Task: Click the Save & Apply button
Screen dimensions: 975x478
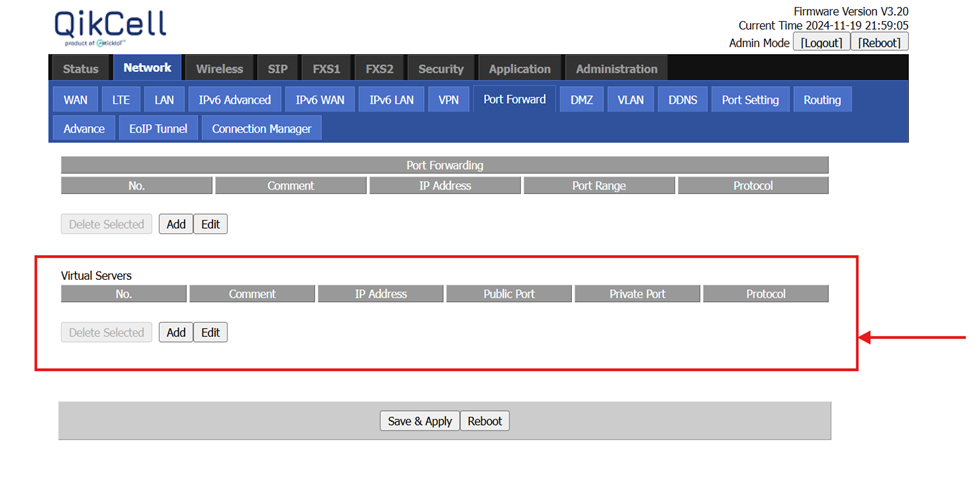Action: (420, 421)
